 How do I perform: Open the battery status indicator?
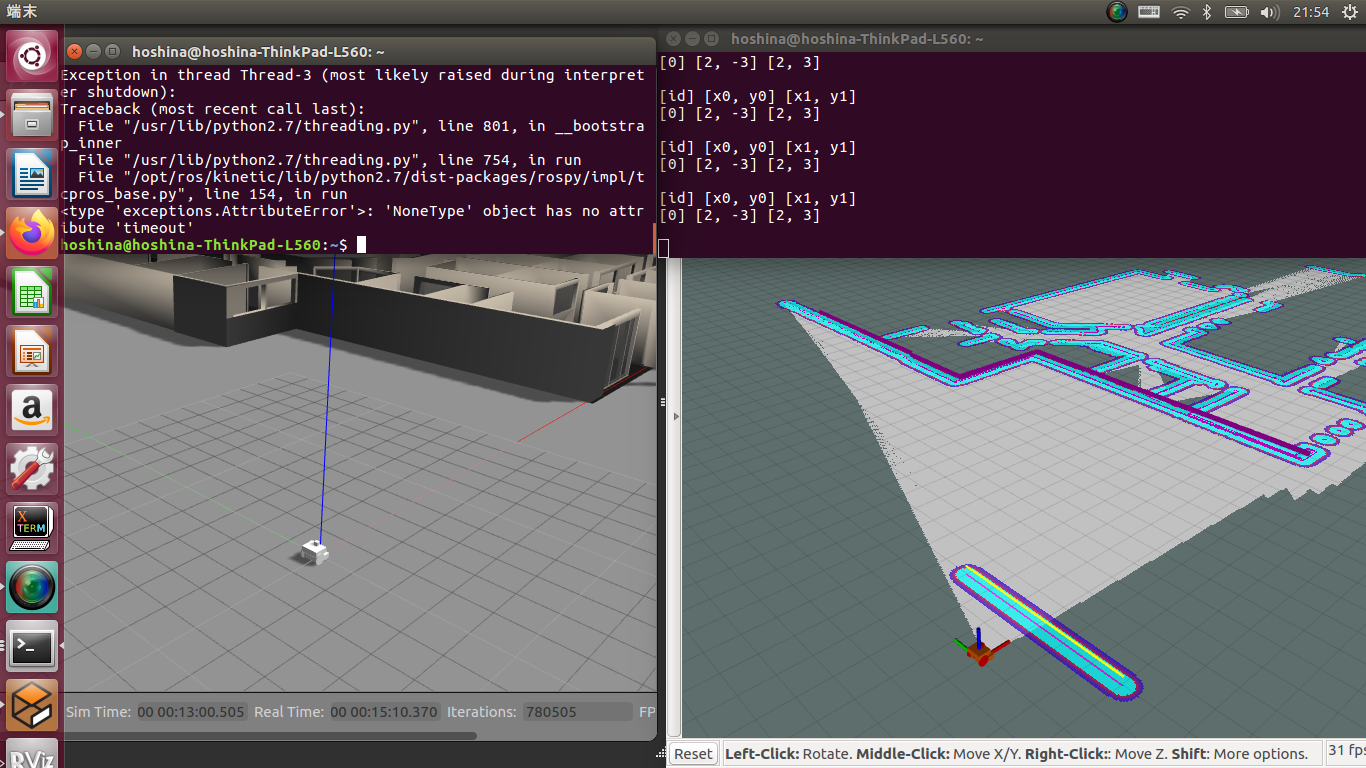[1237, 12]
